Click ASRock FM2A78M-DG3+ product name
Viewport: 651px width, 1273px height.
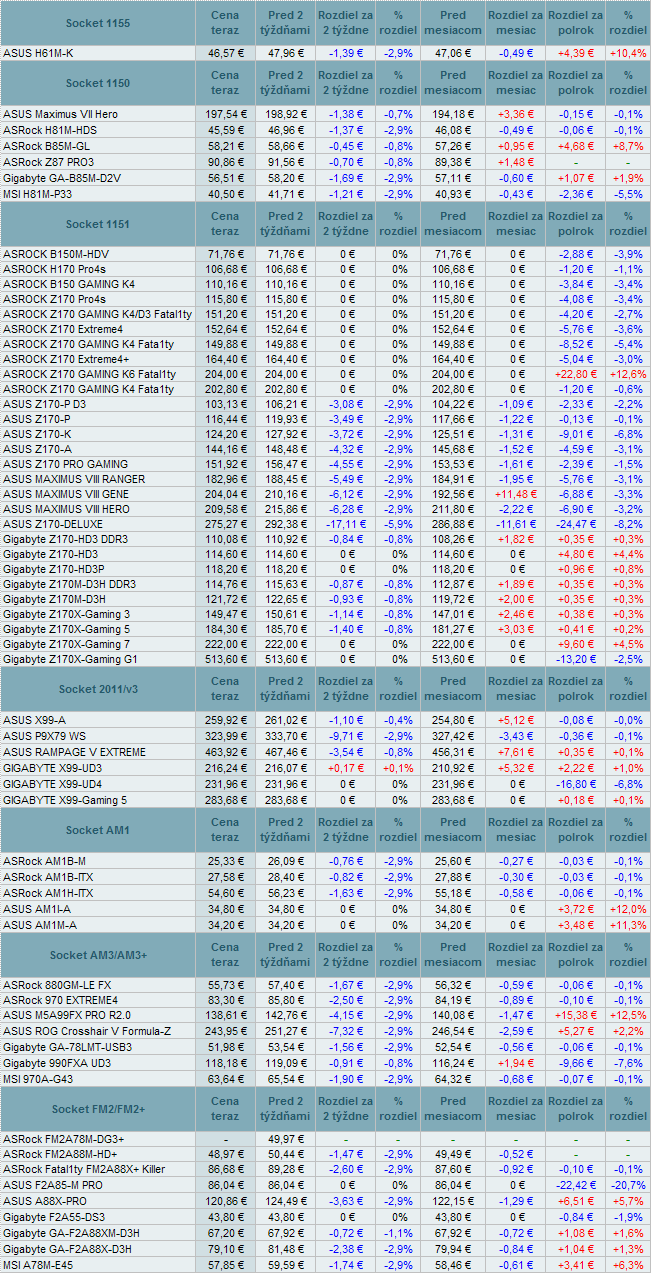click(x=63, y=1139)
